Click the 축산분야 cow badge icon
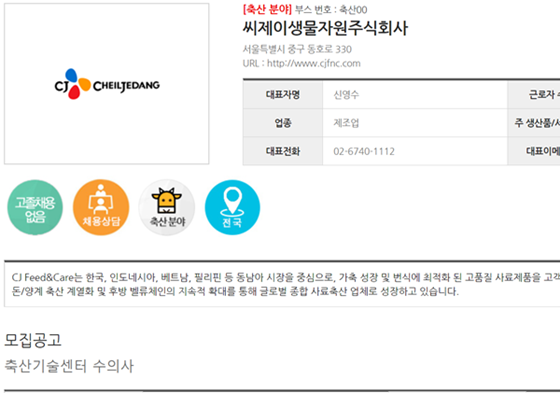Screen dimensions: 560x393 167,207
